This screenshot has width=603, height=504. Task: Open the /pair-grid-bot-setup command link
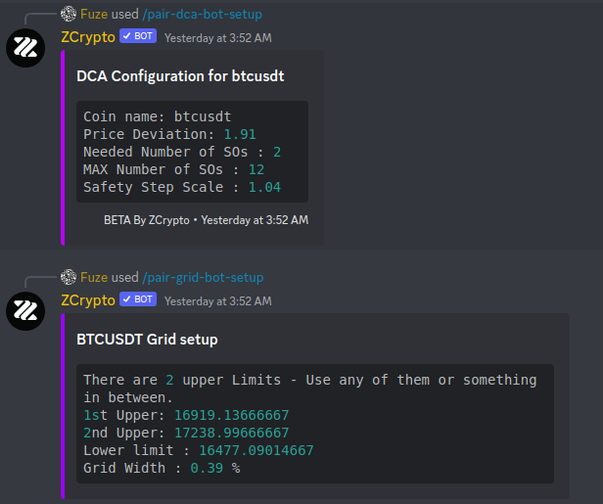pos(203,278)
